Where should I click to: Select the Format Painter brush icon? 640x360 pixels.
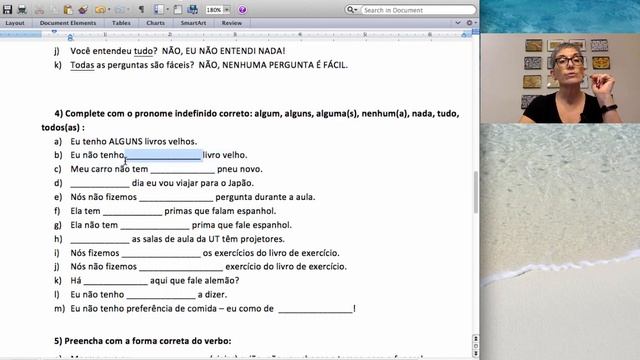click(x=83, y=9)
